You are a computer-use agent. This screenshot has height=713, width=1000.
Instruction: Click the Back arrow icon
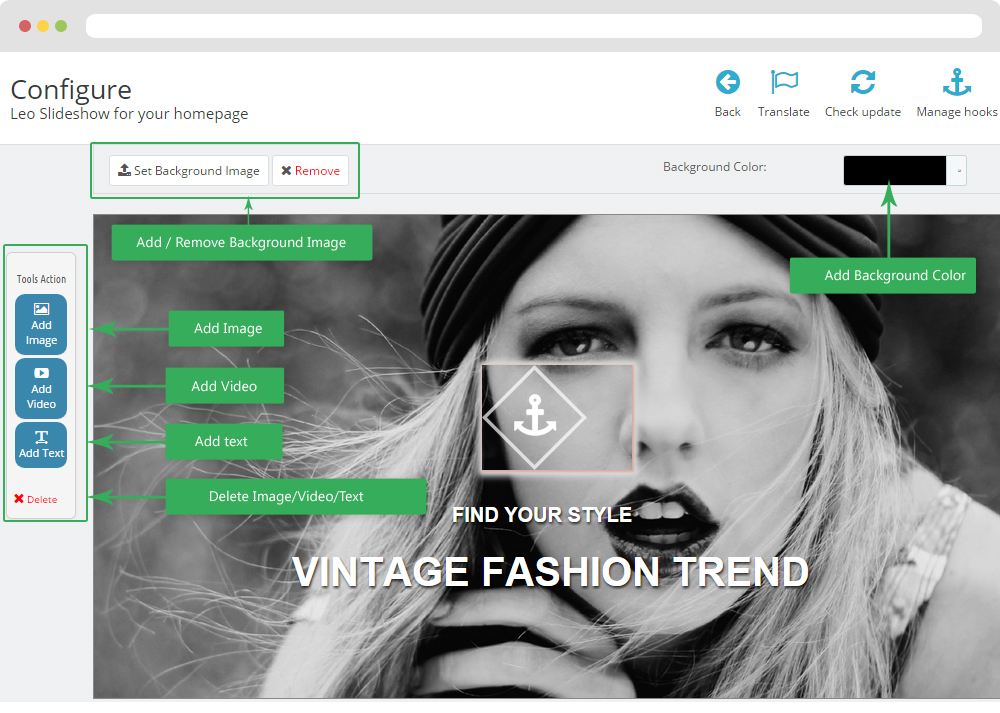point(728,82)
